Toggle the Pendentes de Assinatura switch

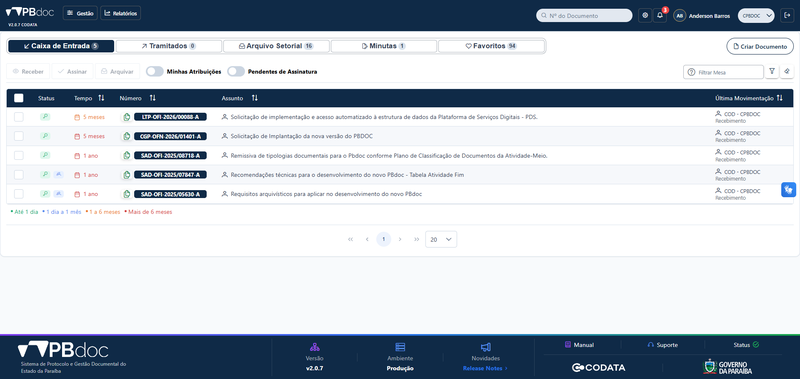(236, 72)
